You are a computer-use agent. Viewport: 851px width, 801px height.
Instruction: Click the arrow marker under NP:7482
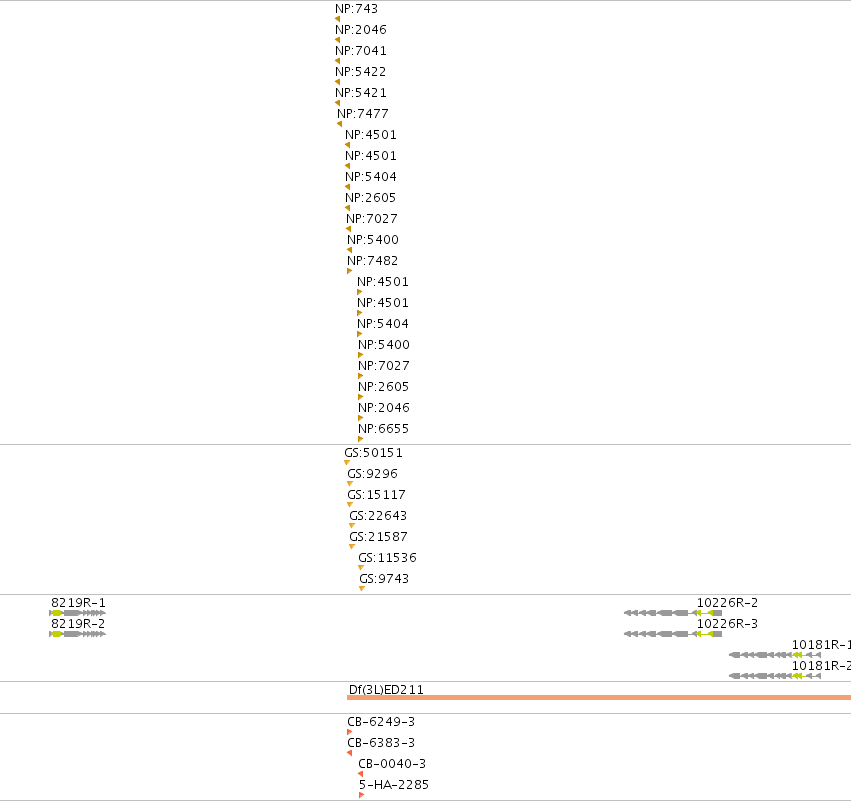[x=350, y=271]
